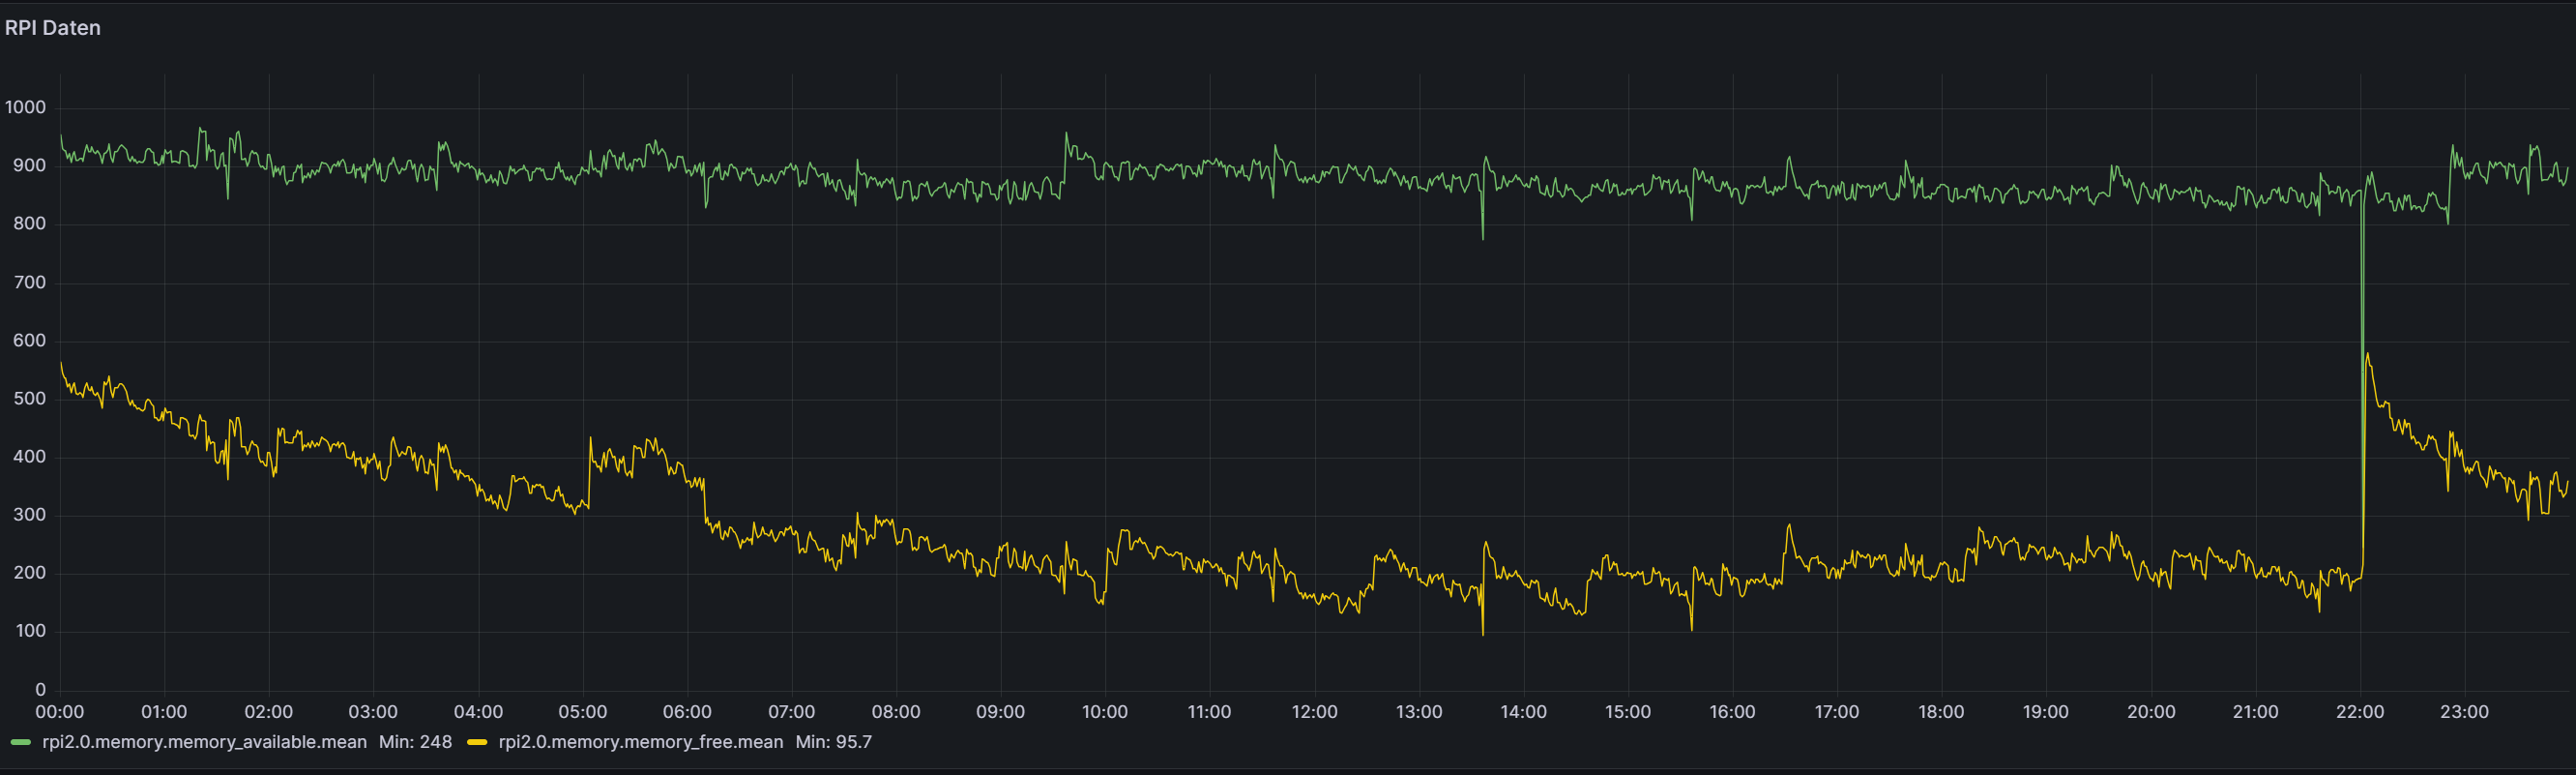Click the 18:00 time axis label
This screenshot has height=775, width=2576.
tap(1941, 712)
